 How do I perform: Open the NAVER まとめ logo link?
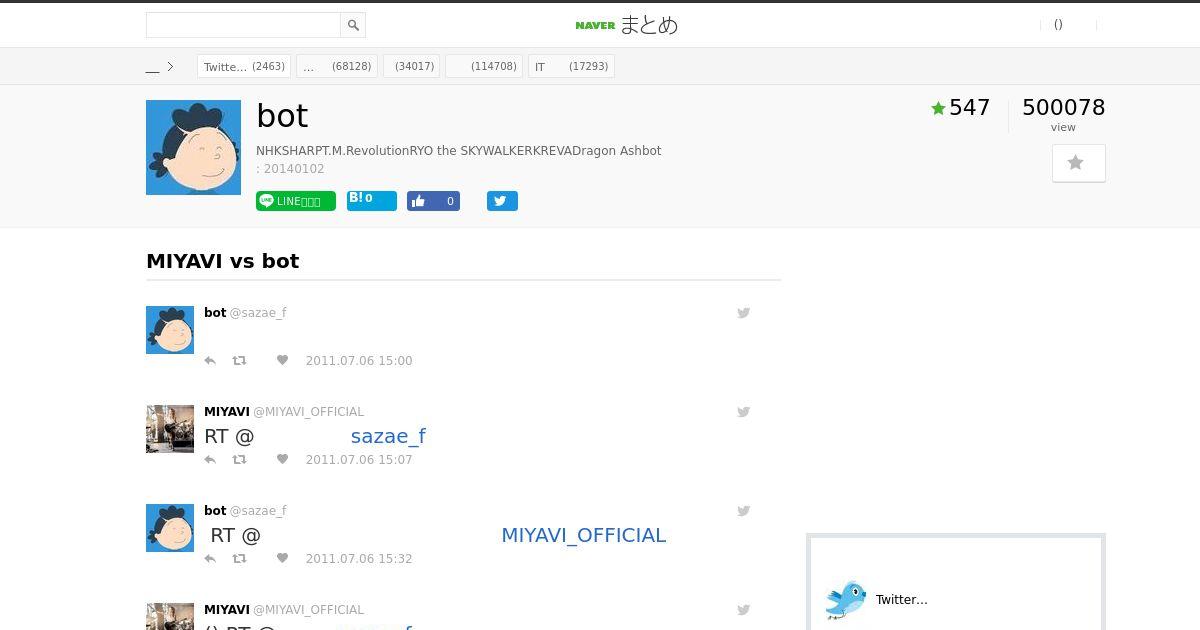pos(627,25)
